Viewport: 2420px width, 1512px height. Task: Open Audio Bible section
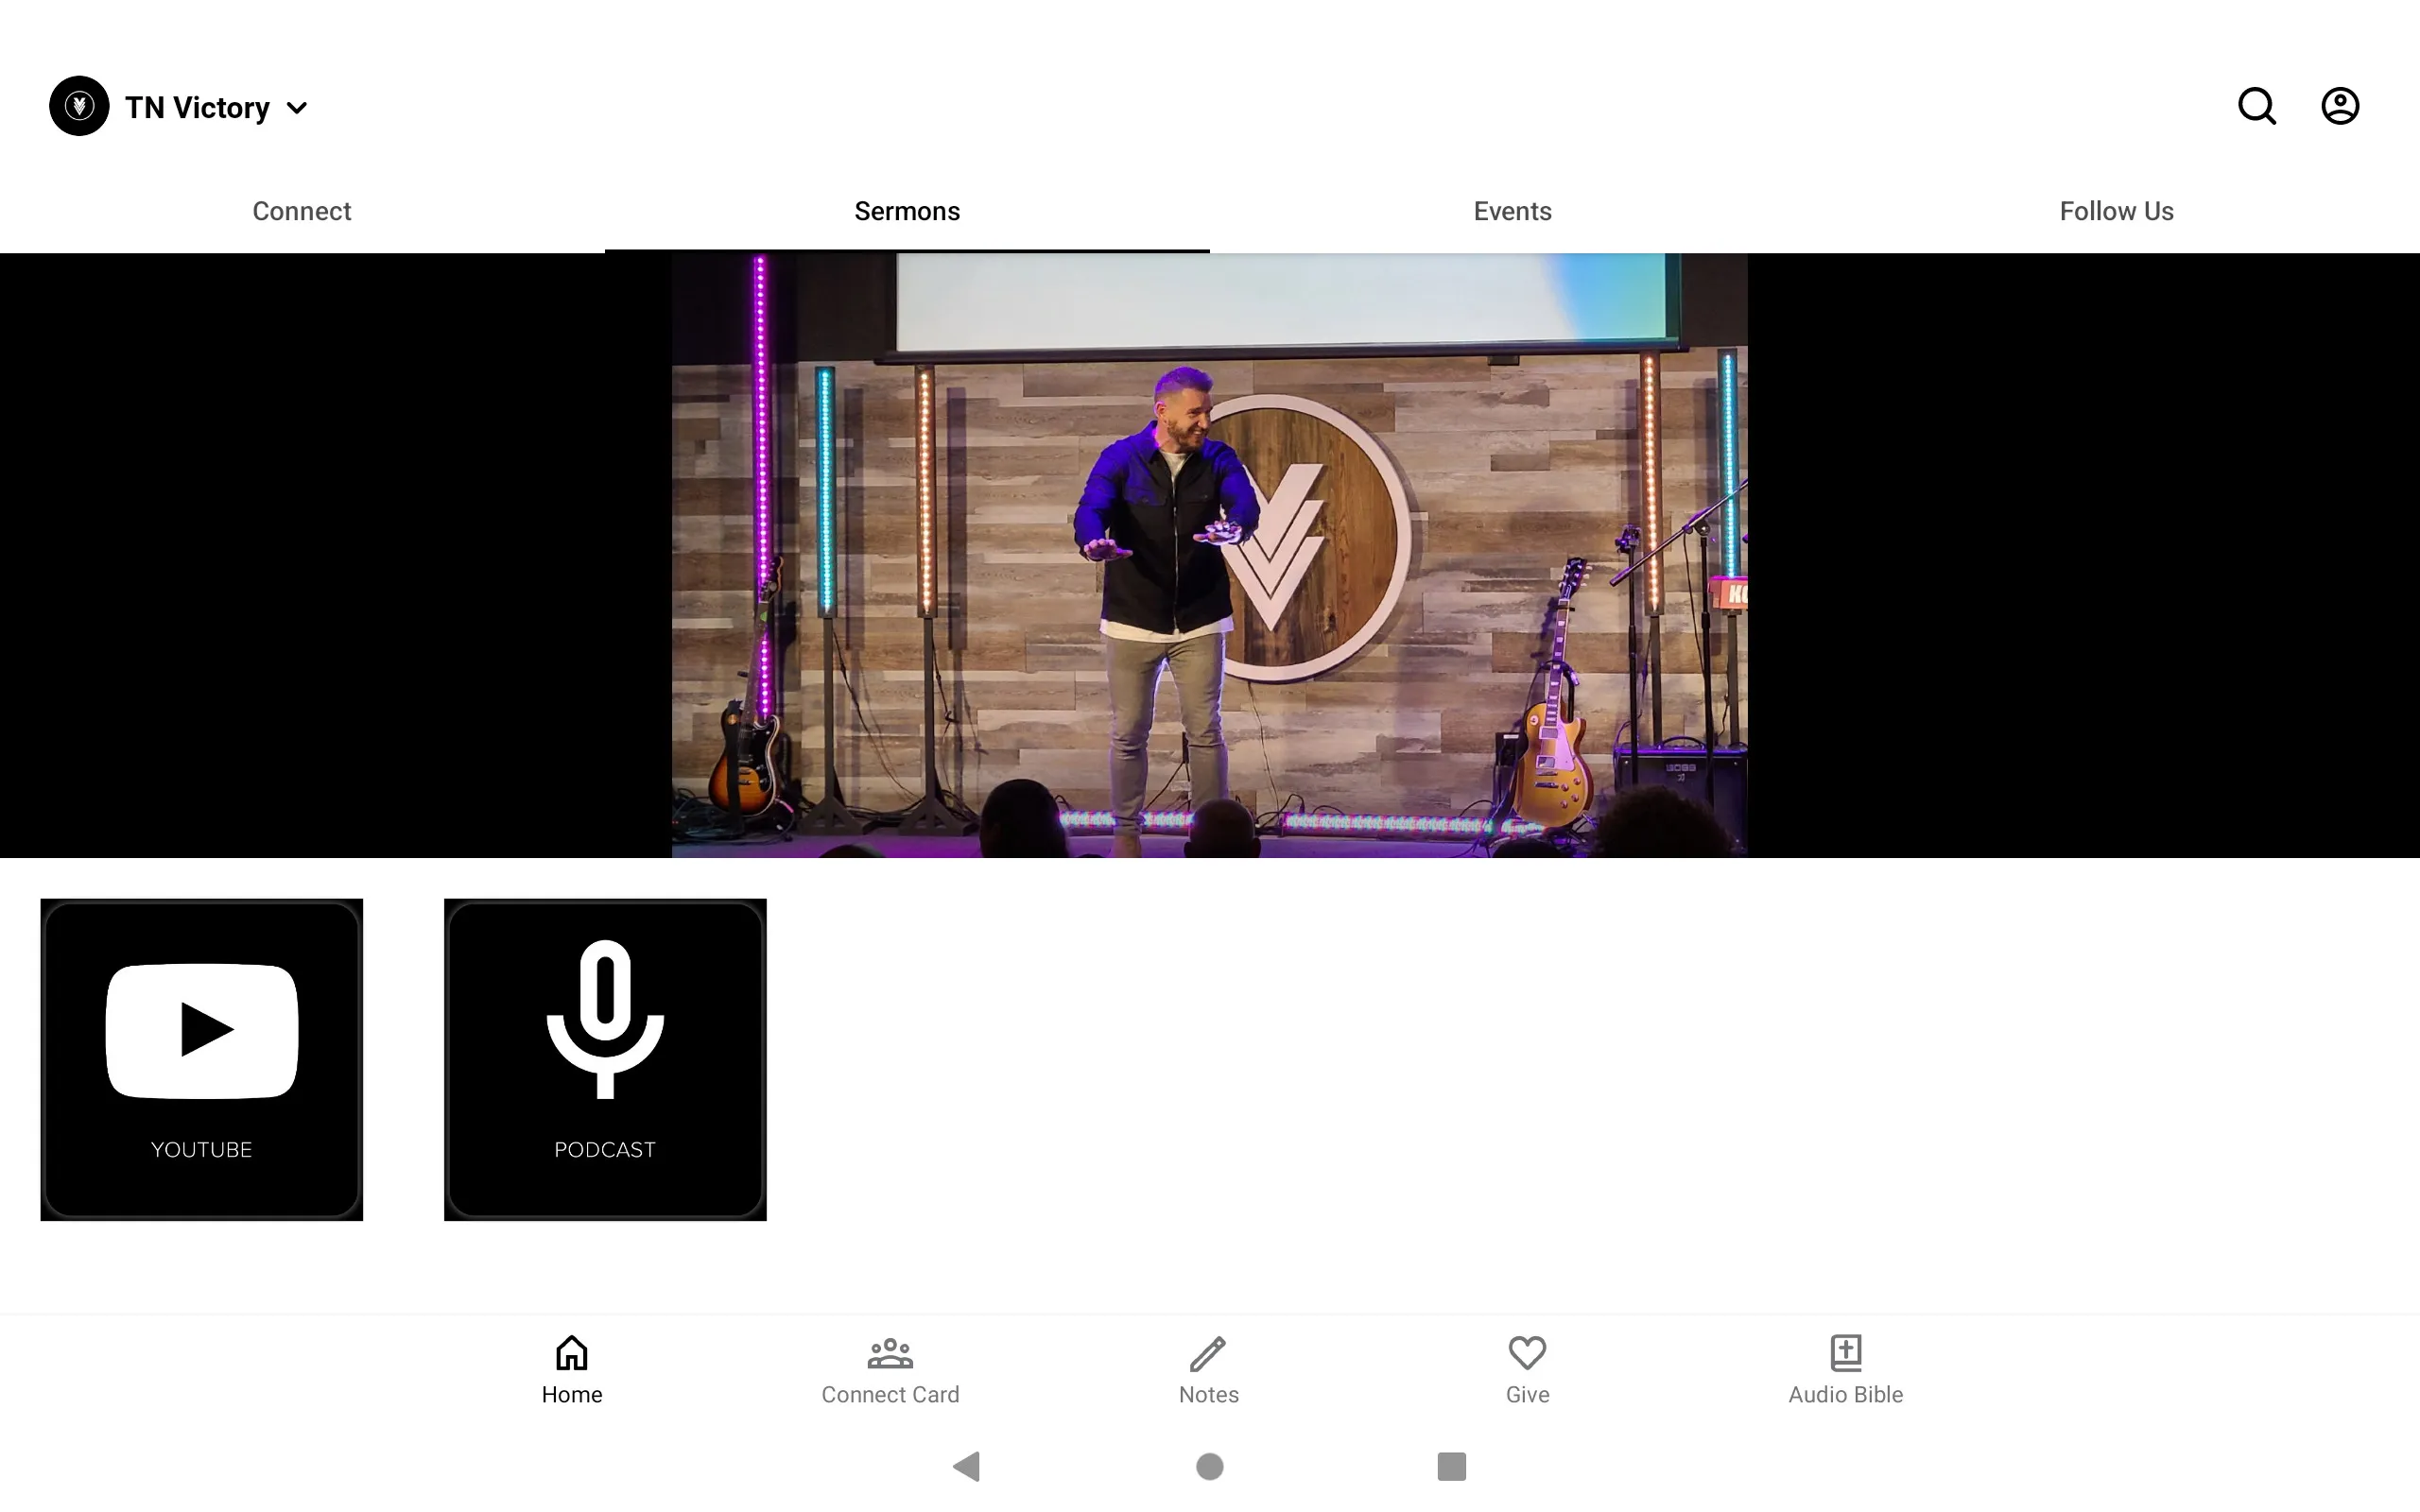[1845, 1369]
